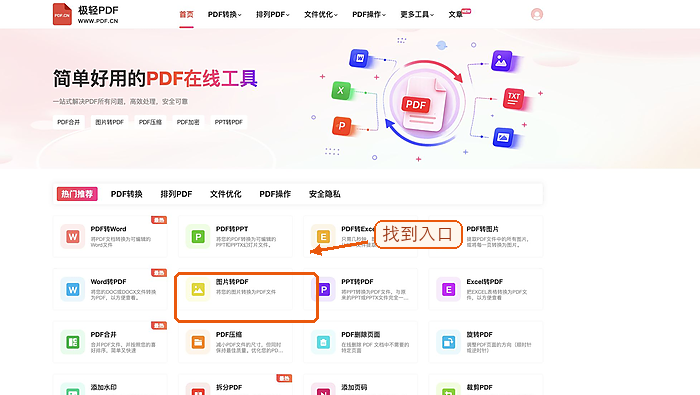Open the PDF转Word card title
This screenshot has width=700, height=395.
coord(108,229)
